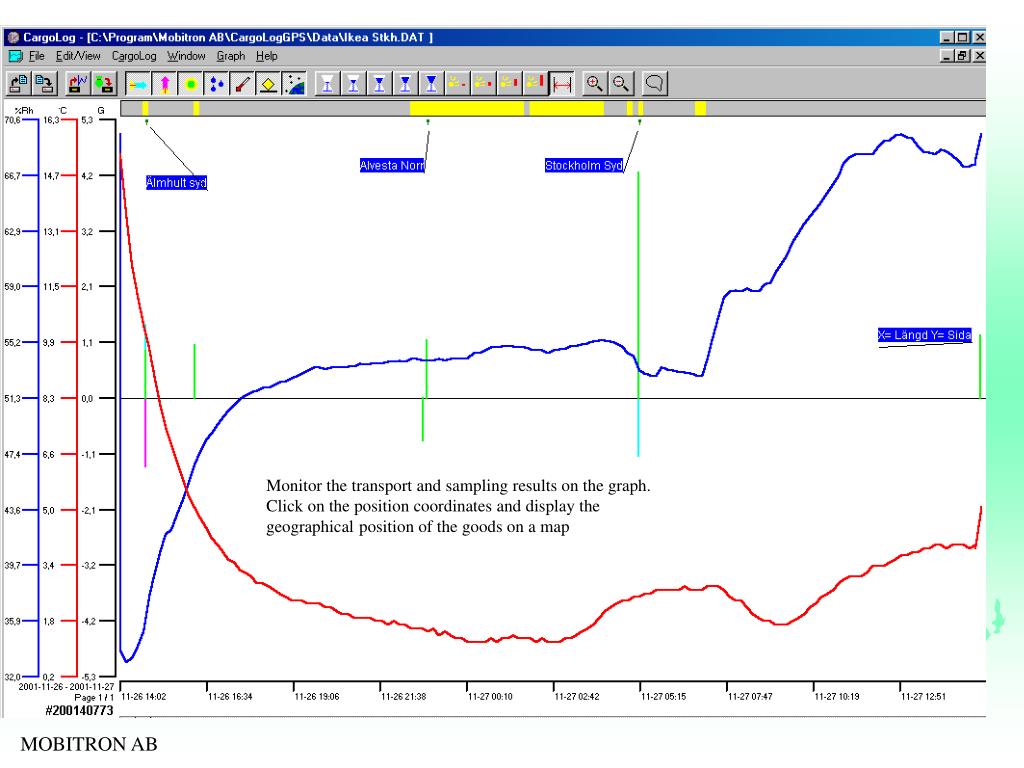Toggle the red thermometer icon
Image resolution: width=1024 pixels, height=768 pixels.
tap(242, 84)
